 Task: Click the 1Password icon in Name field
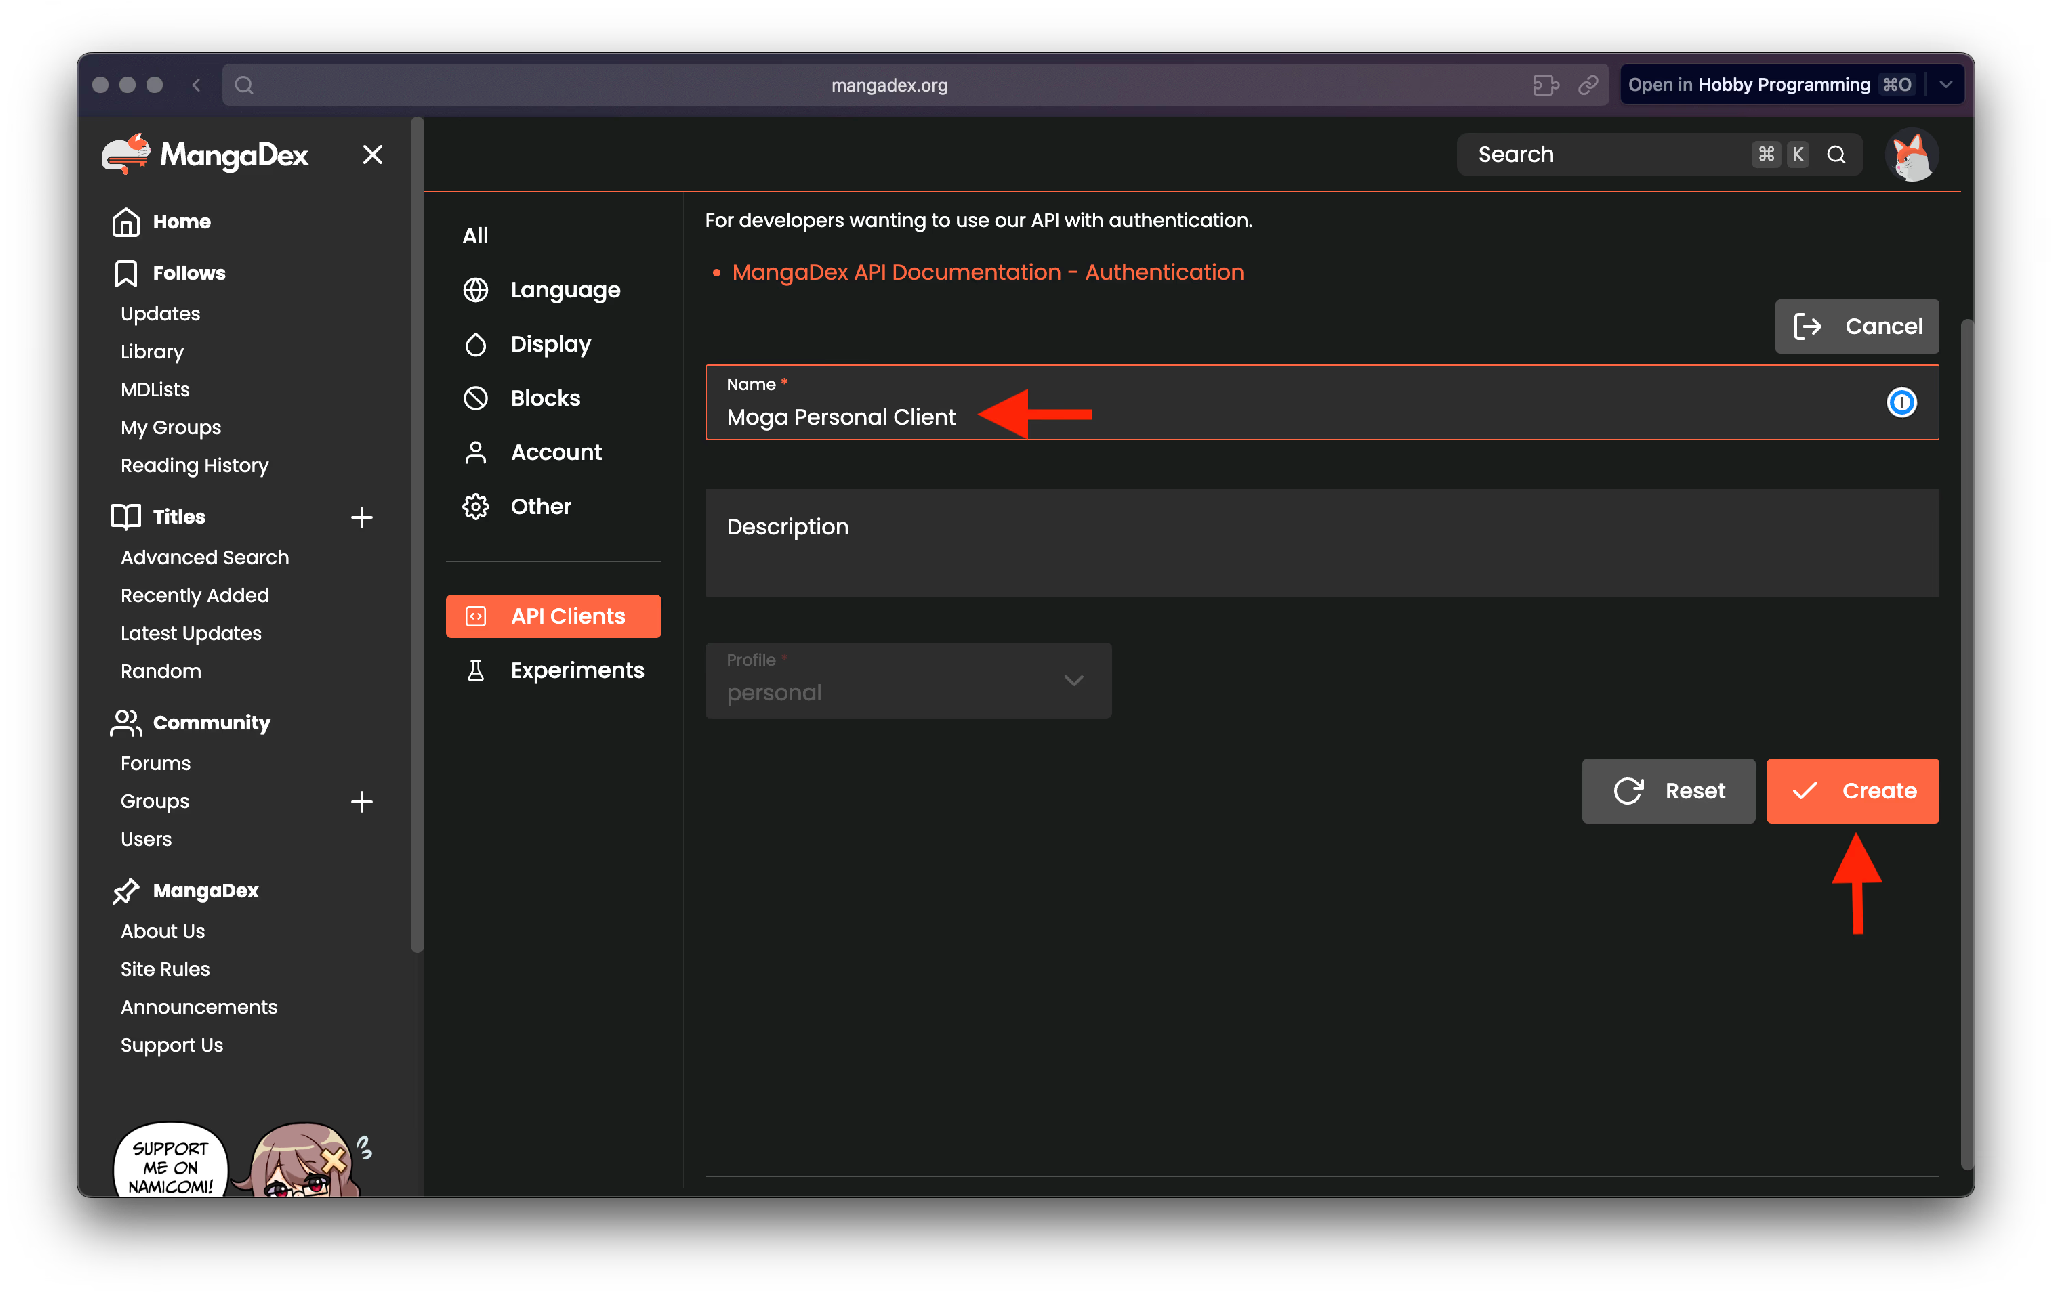pyautogui.click(x=1901, y=402)
